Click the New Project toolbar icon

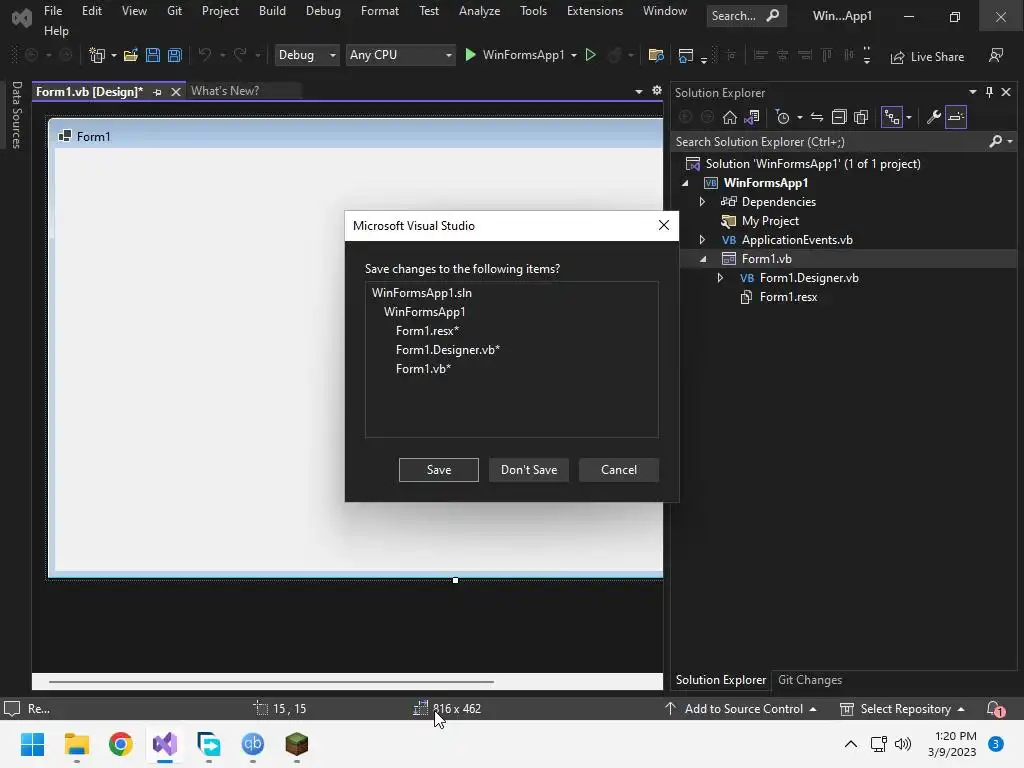[97, 56]
